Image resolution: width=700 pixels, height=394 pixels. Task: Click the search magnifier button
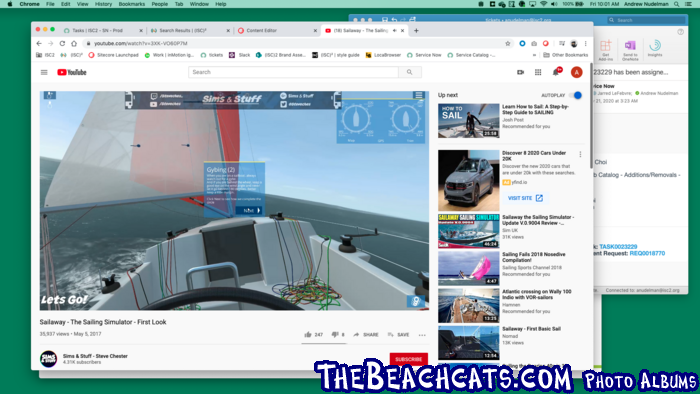pos(409,72)
